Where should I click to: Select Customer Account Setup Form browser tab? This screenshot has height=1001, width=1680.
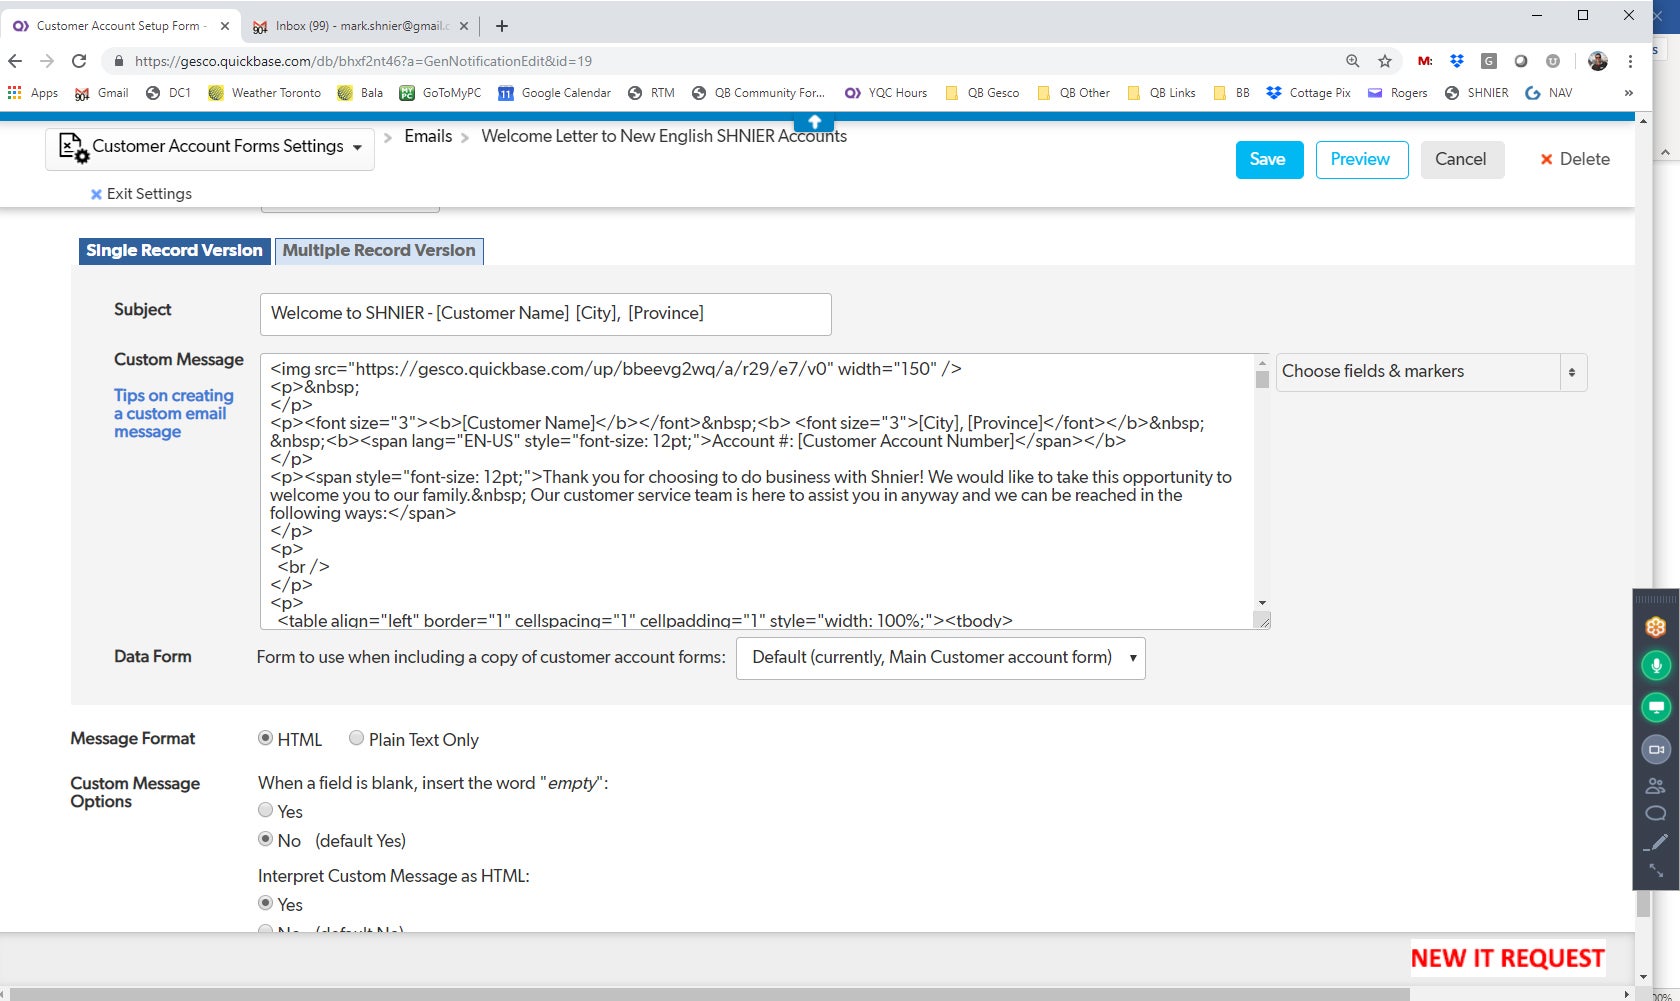pyautogui.click(x=118, y=26)
